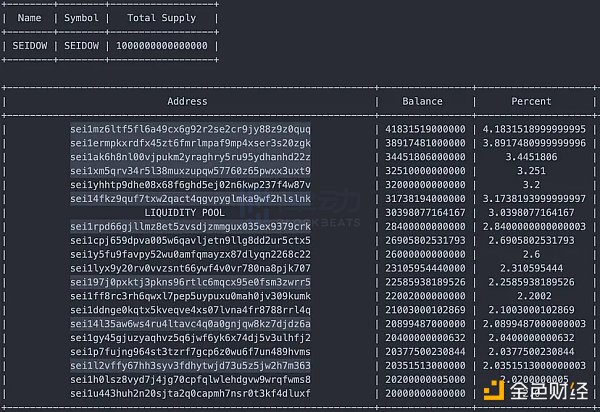Select address starting with sei1l2vffy67hh
This screenshot has width=600, height=412.
[190, 366]
